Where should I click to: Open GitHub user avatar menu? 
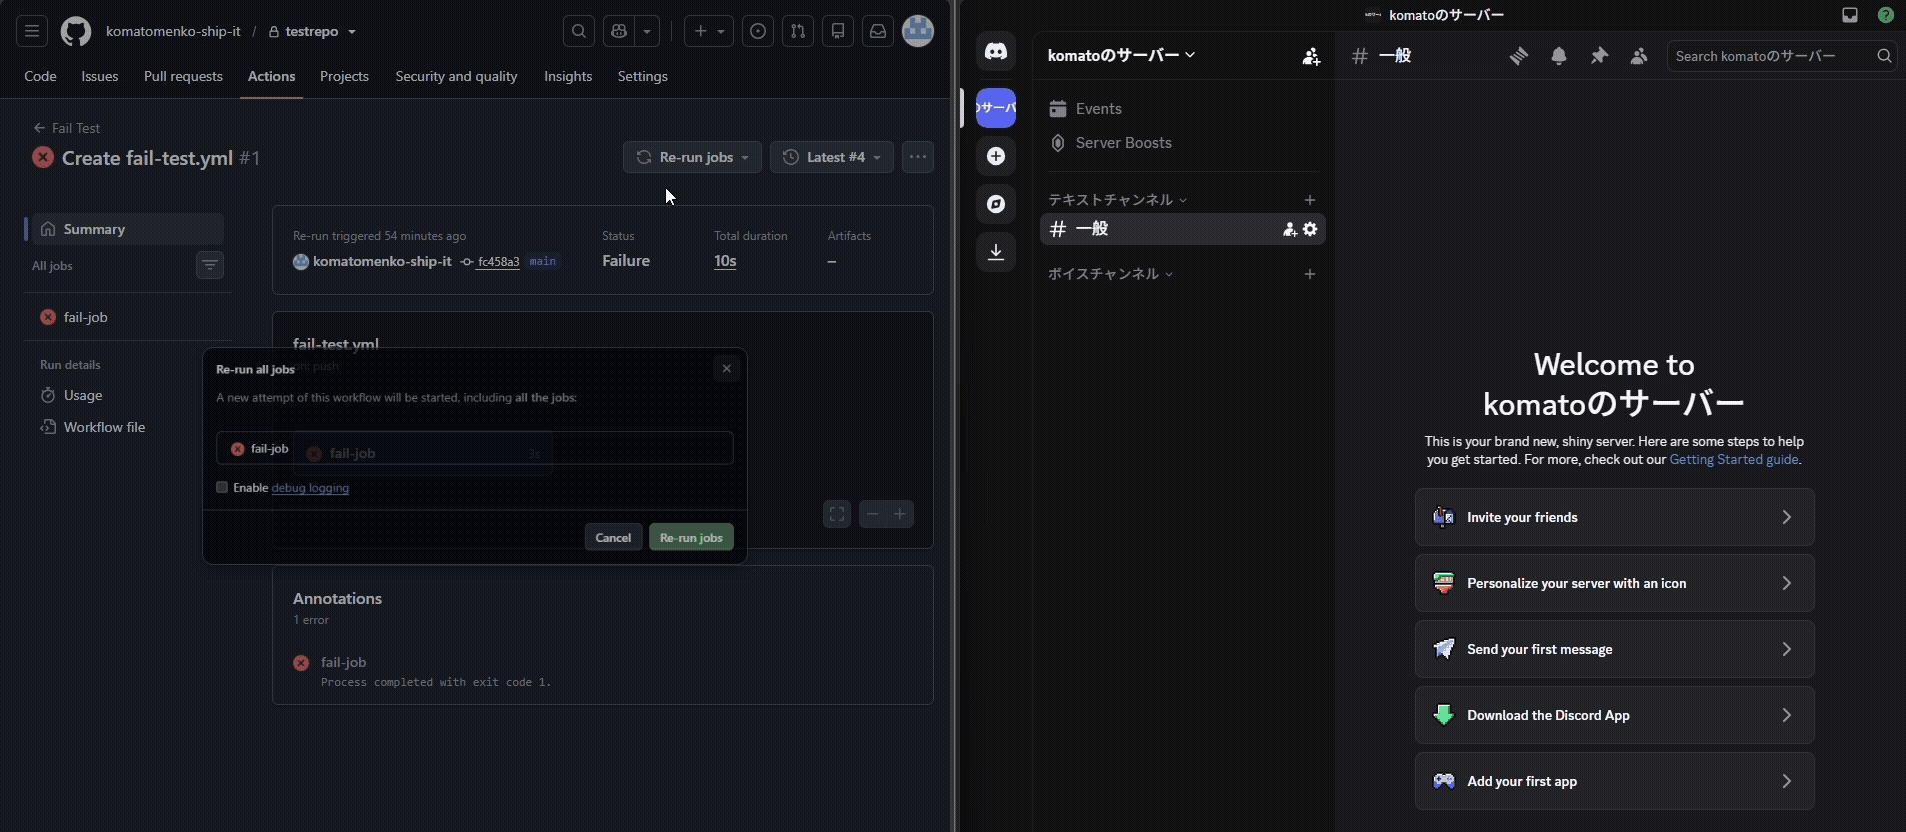918,31
